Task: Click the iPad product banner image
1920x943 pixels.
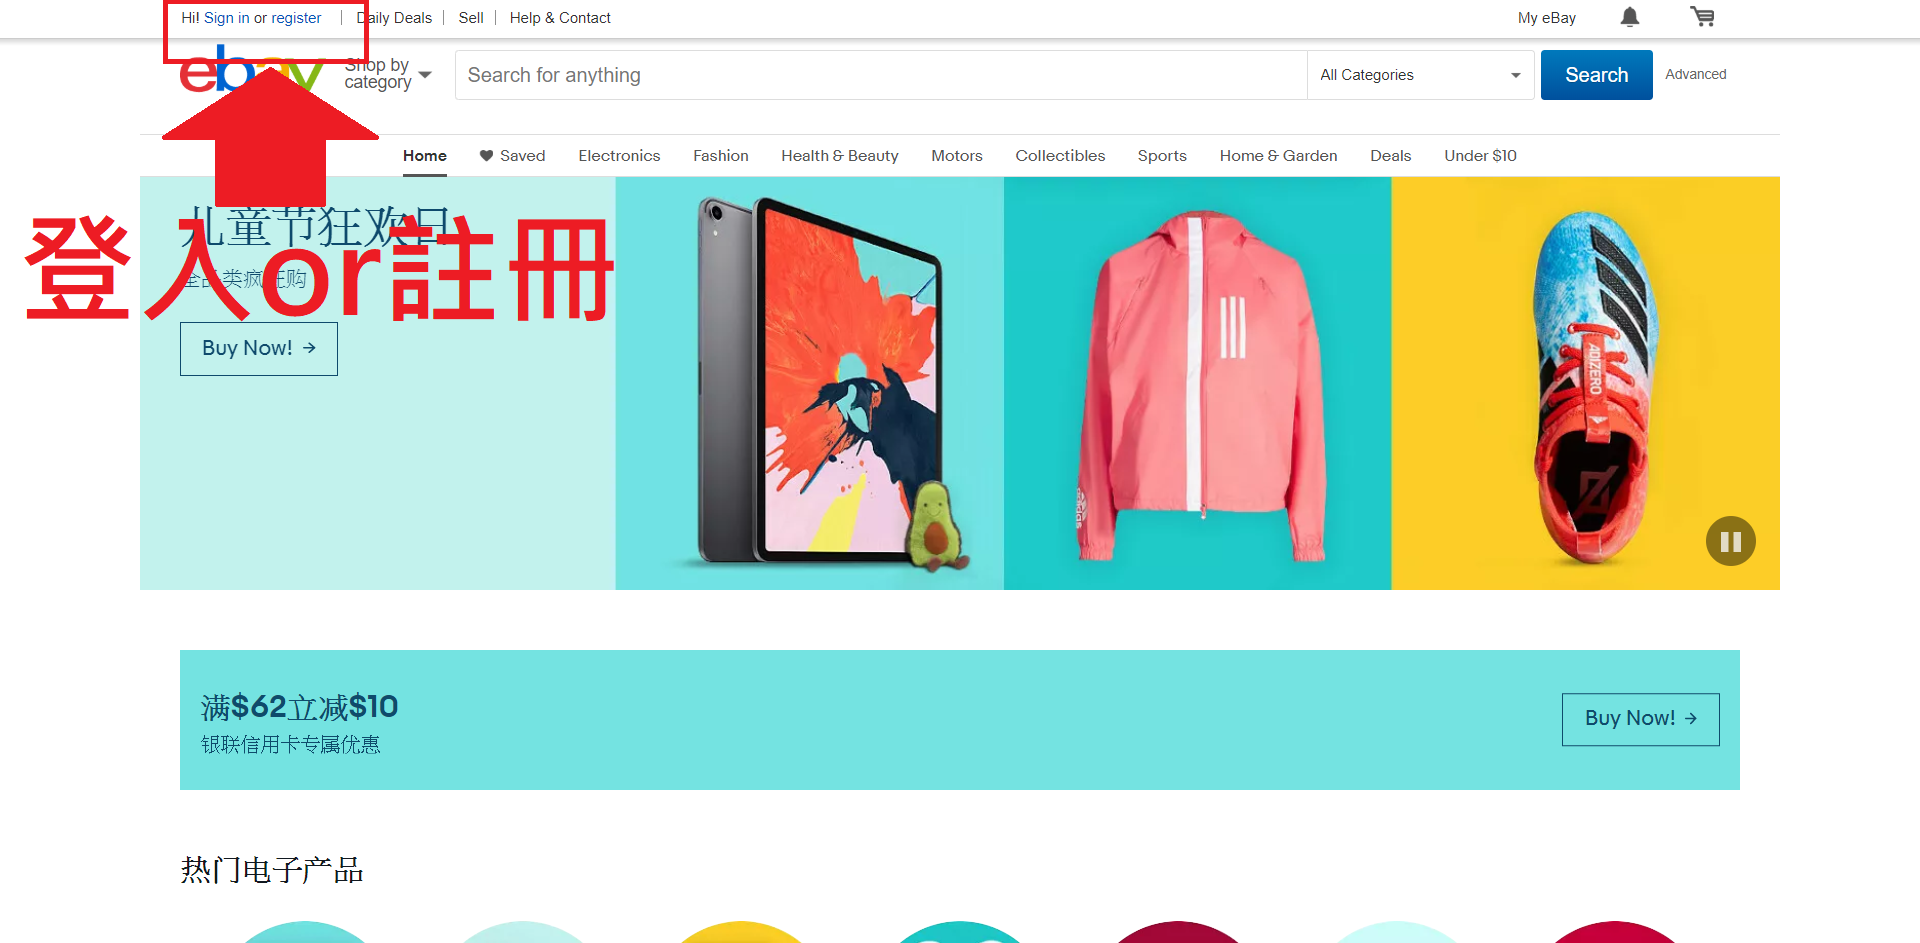Action: click(809, 383)
